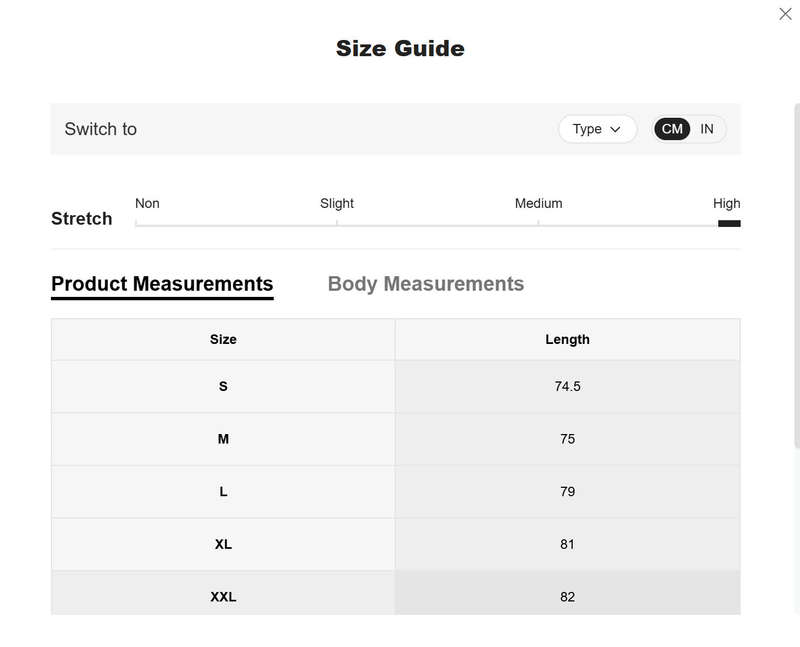Image resolution: width=800 pixels, height=647 pixels.
Task: Open the Type dropdown
Action: tap(597, 129)
